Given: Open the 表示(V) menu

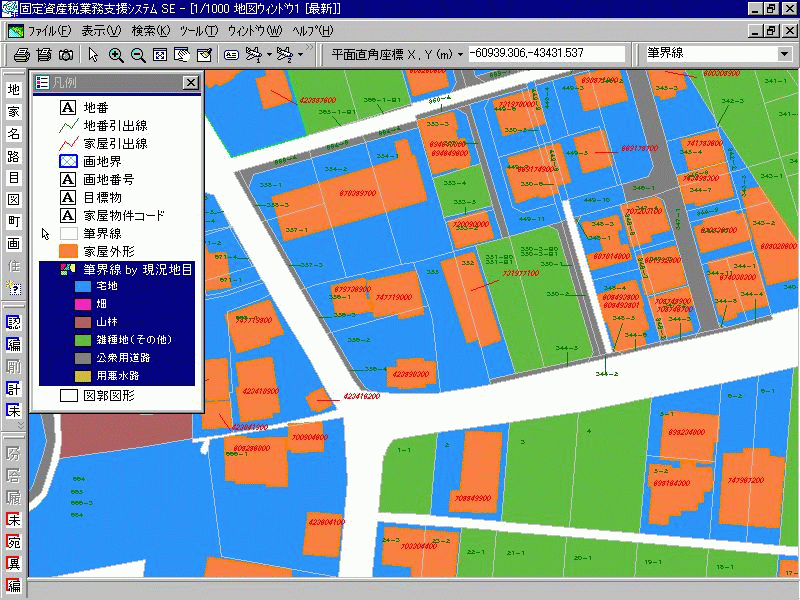Looking at the screenshot, I should pos(100,31).
